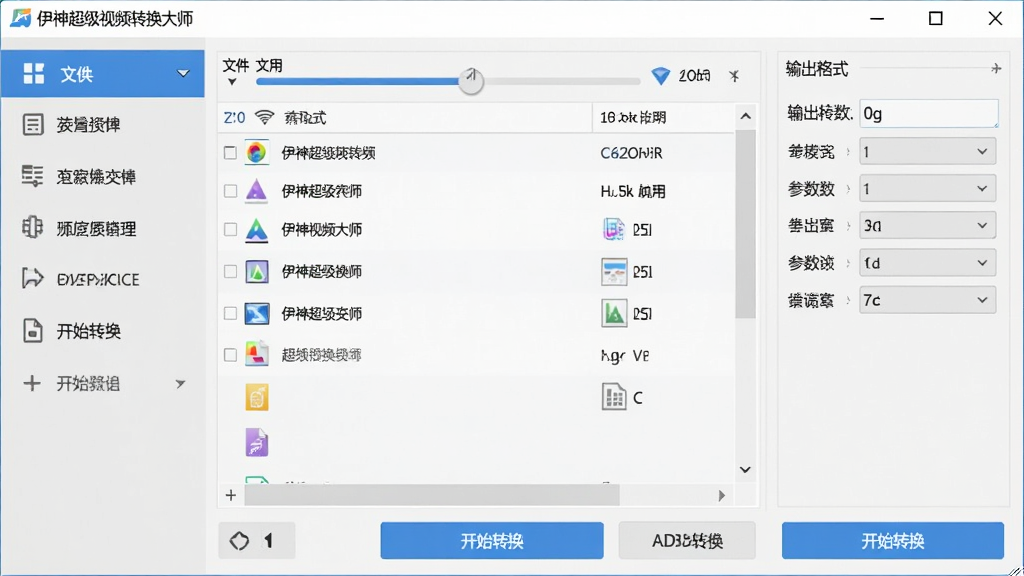This screenshot has width=1024, height=576.
Task: Click the split-panel icon in sidebar fourth row
Action: [x=32, y=227]
